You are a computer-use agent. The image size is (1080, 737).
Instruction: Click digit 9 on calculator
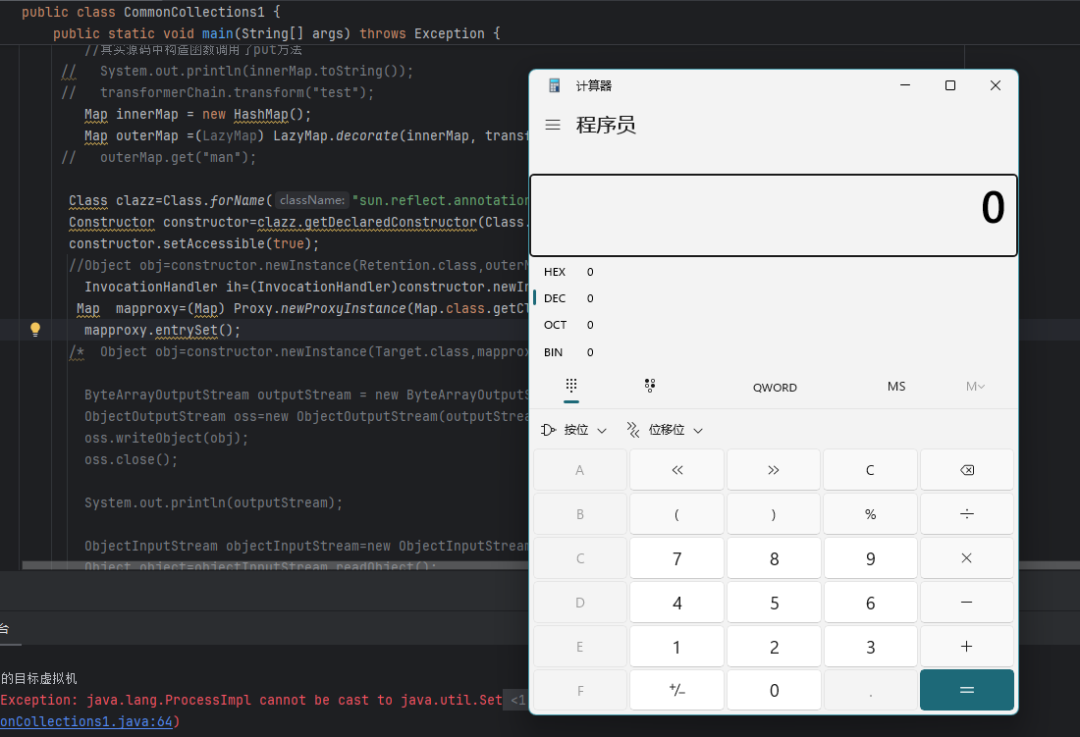[870, 558]
